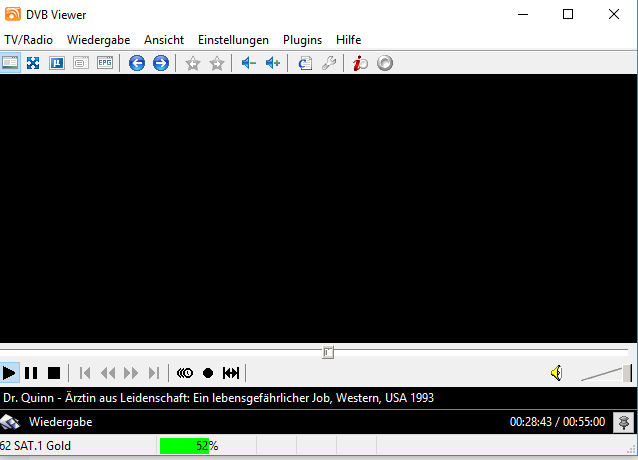Screen dimensions: 638x460
Task: Expand the Einstellungen menu
Action: (x=233, y=39)
